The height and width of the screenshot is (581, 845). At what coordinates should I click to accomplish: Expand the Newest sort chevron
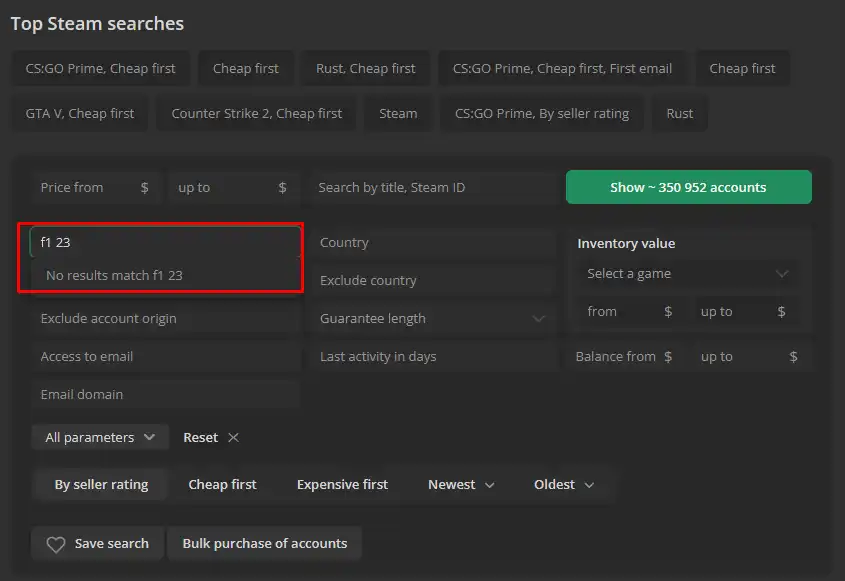pos(489,485)
